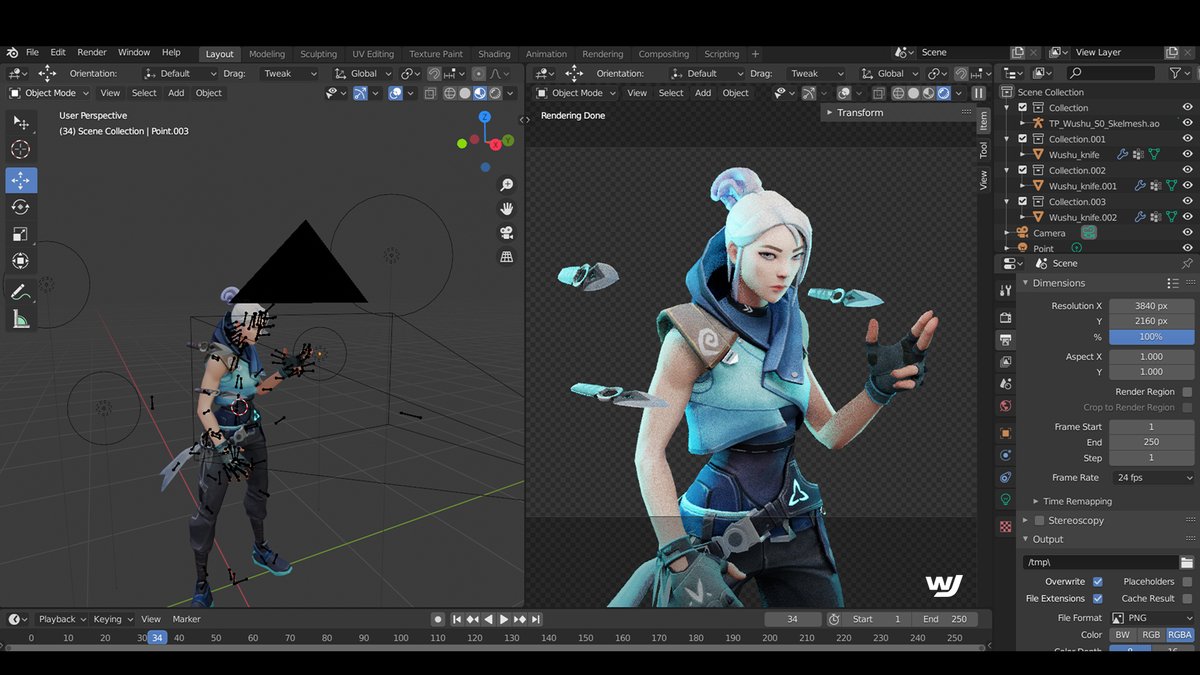Click the Pan view hand icon

[507, 209]
